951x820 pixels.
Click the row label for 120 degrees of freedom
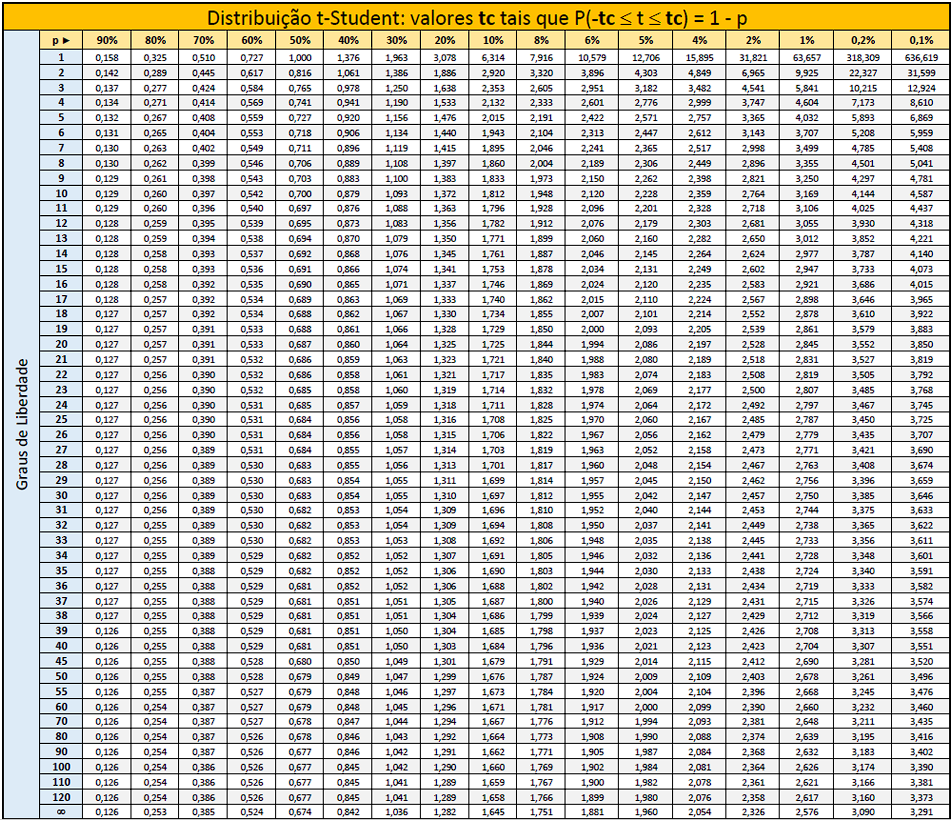click(x=61, y=797)
